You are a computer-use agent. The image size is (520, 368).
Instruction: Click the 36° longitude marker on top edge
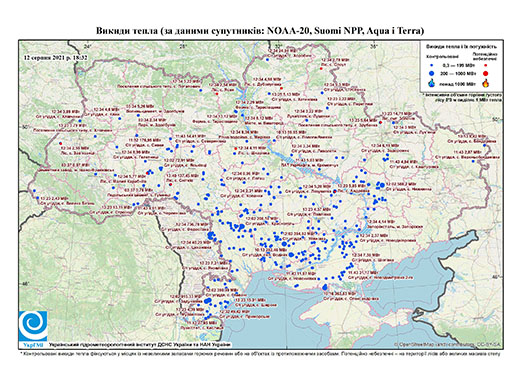click(374, 47)
